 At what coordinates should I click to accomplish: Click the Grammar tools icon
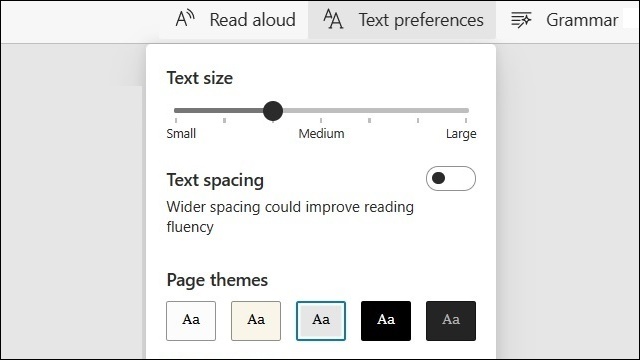point(521,20)
